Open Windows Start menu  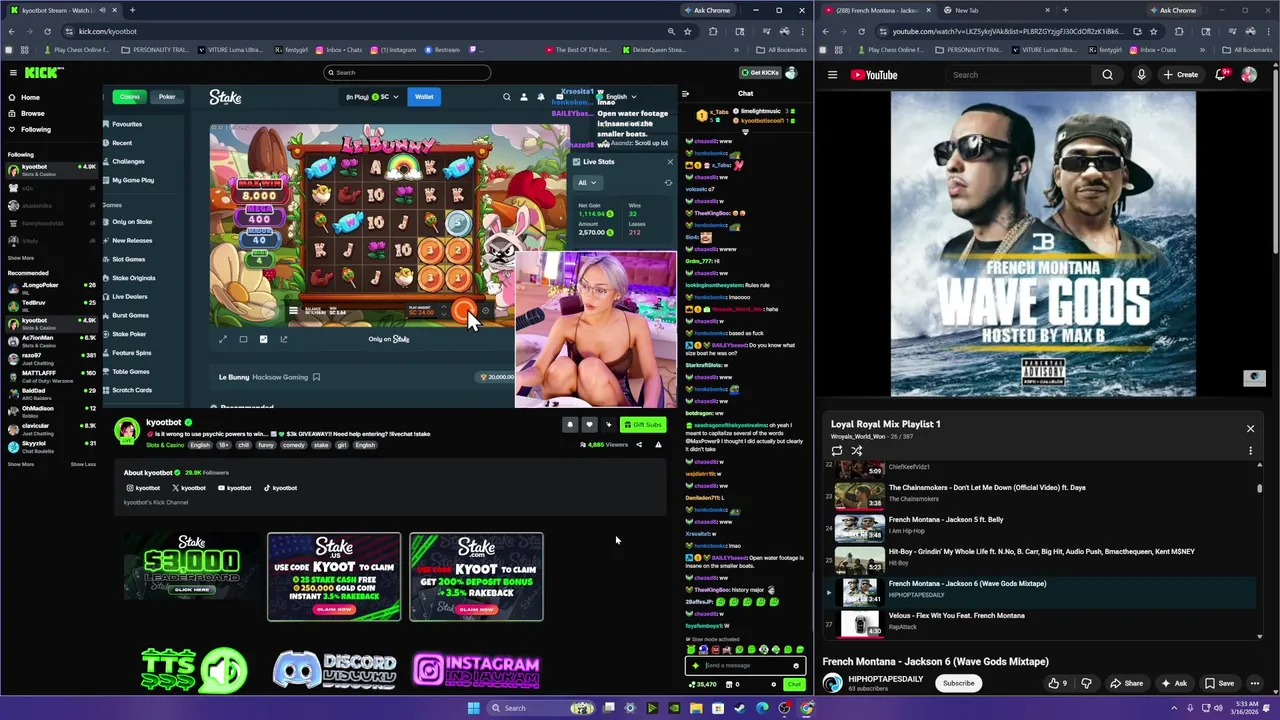[473, 708]
